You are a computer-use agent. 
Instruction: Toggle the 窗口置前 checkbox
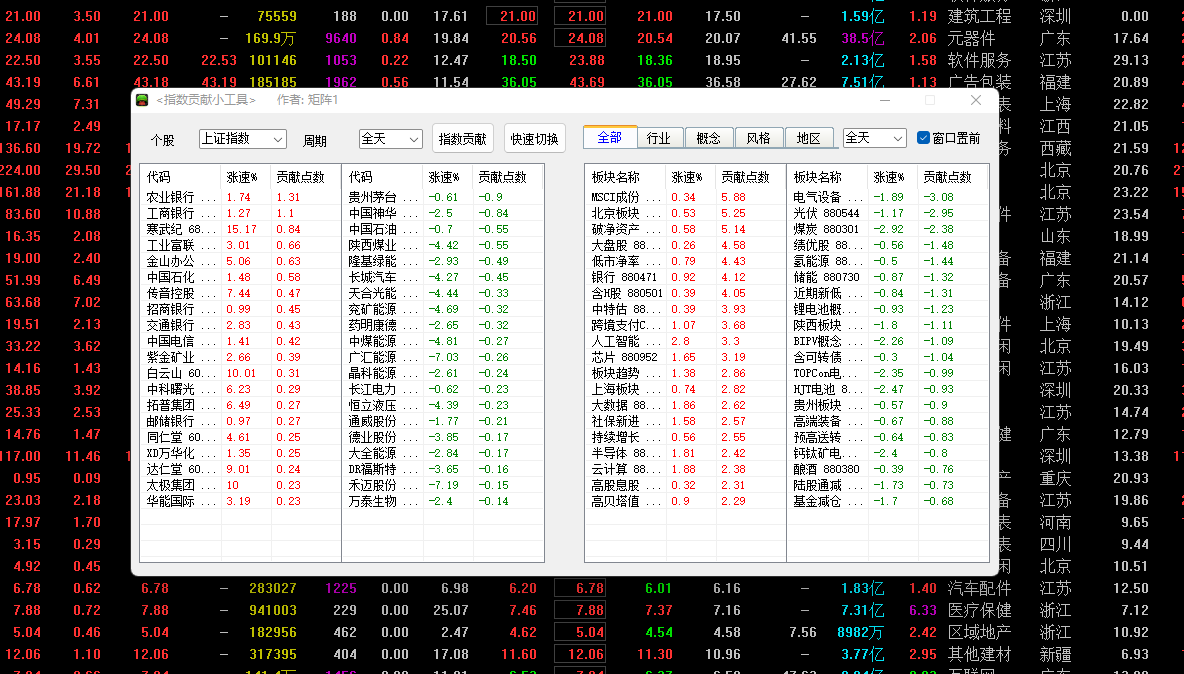pyautogui.click(x=923, y=137)
